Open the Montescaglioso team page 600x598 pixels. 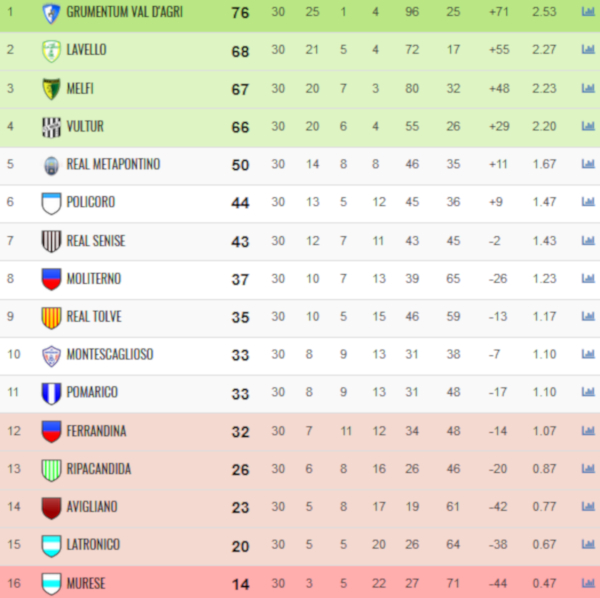coord(110,354)
